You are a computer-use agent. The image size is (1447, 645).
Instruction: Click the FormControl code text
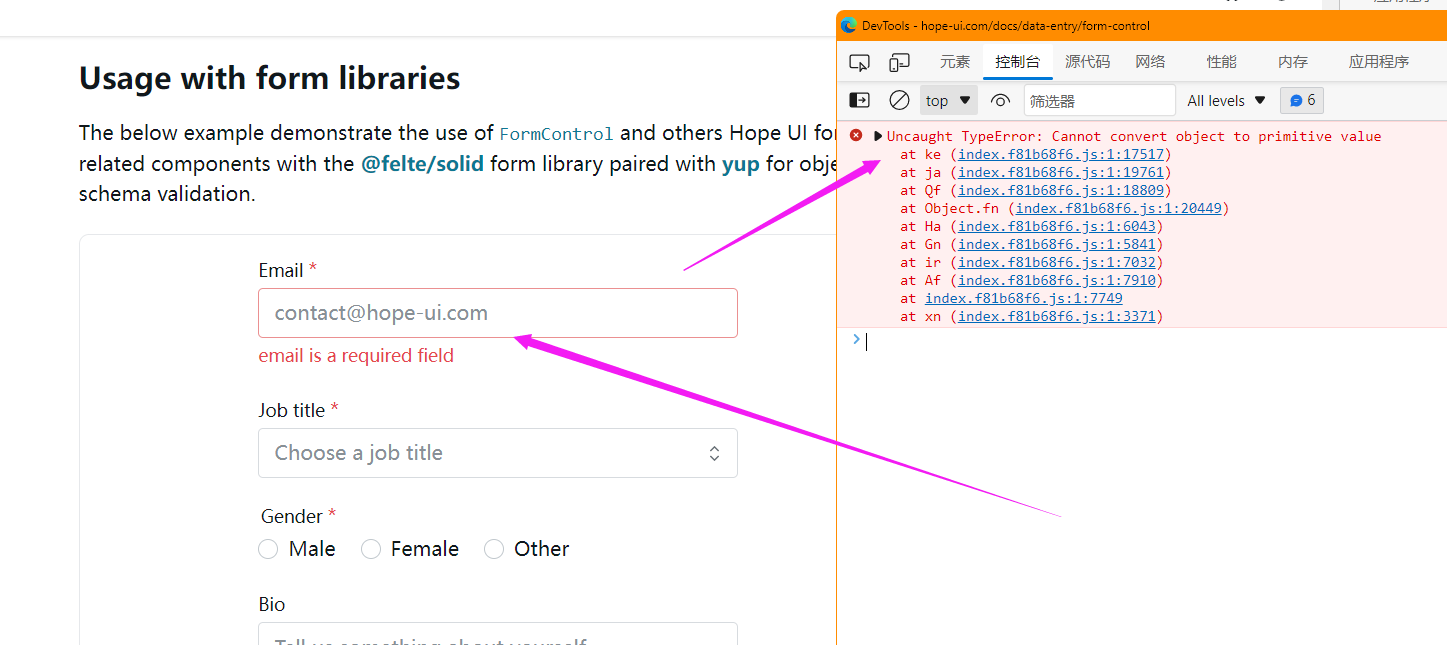pos(557,134)
